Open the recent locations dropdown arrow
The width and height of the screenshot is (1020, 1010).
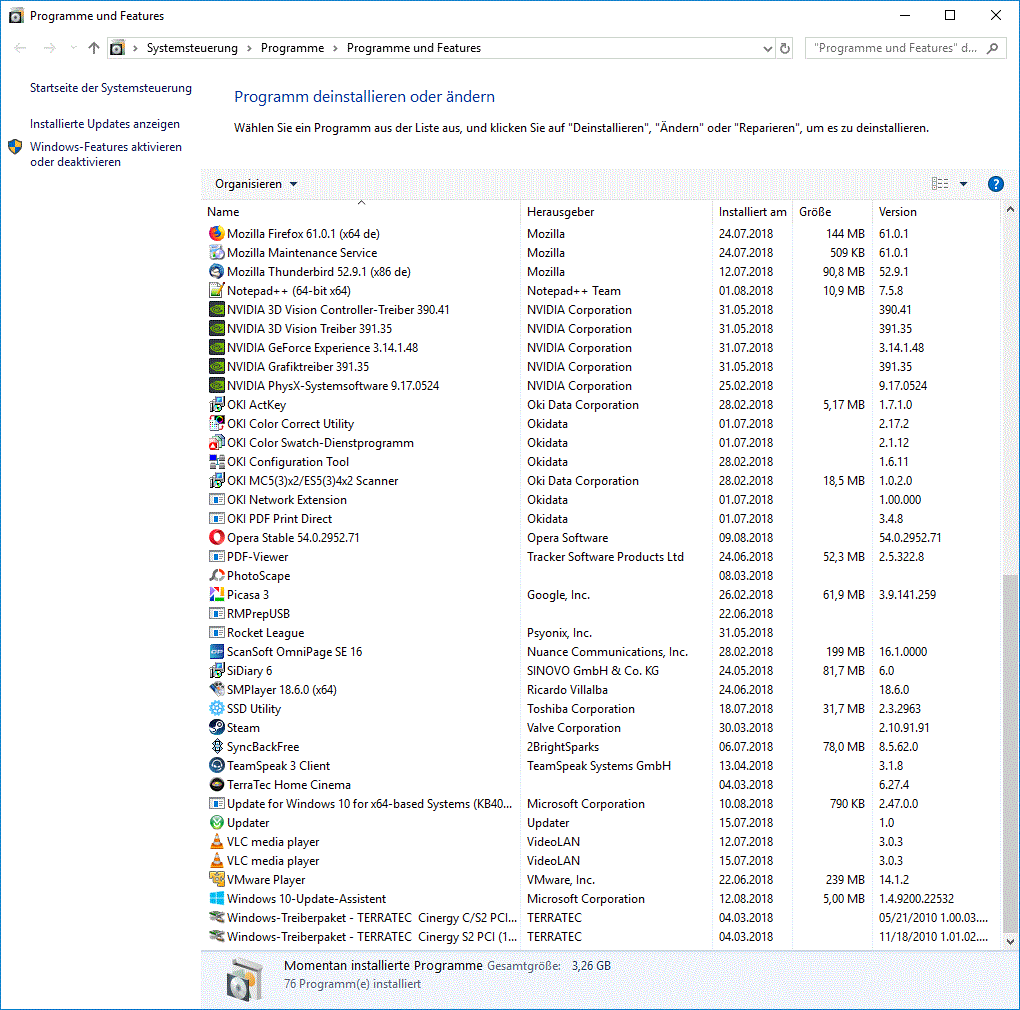73,48
